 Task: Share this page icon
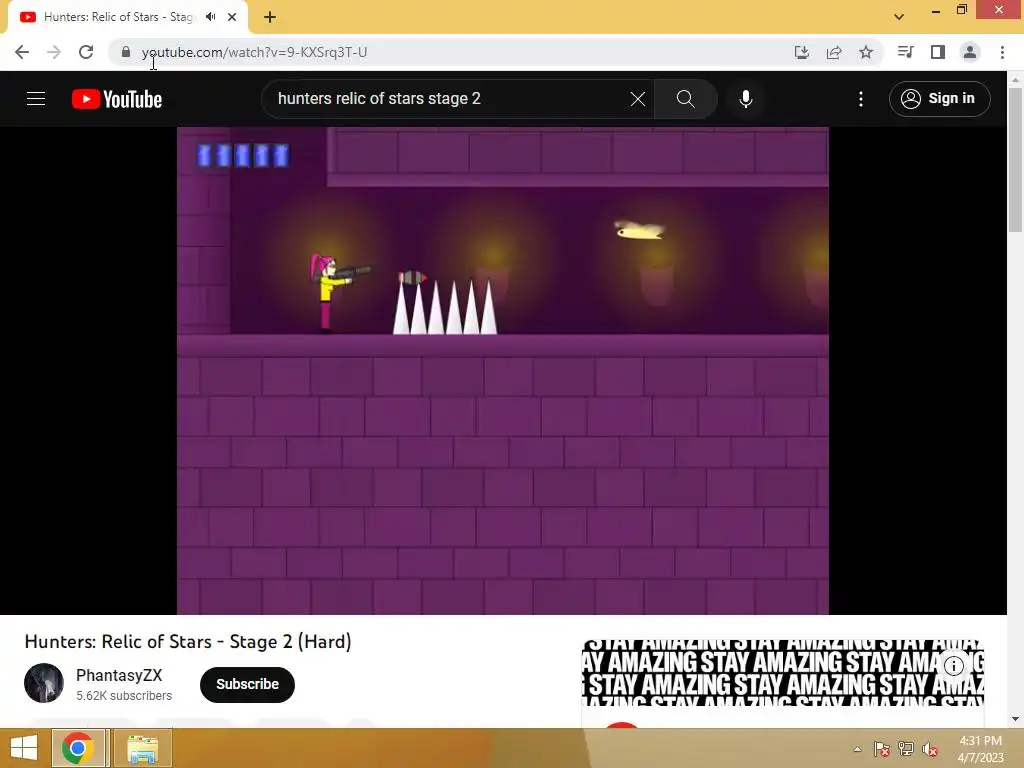[x=834, y=52]
